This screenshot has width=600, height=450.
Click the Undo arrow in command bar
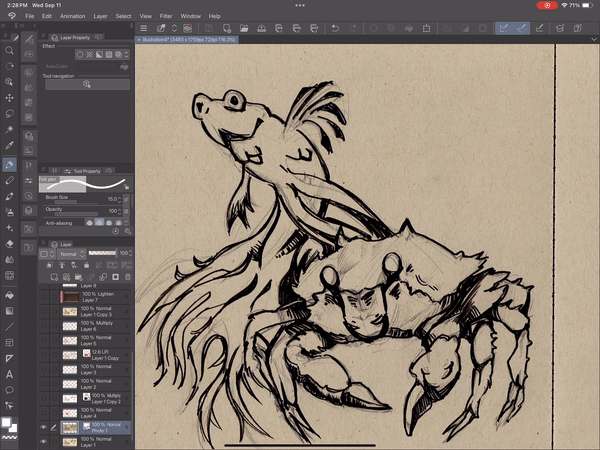point(336,29)
